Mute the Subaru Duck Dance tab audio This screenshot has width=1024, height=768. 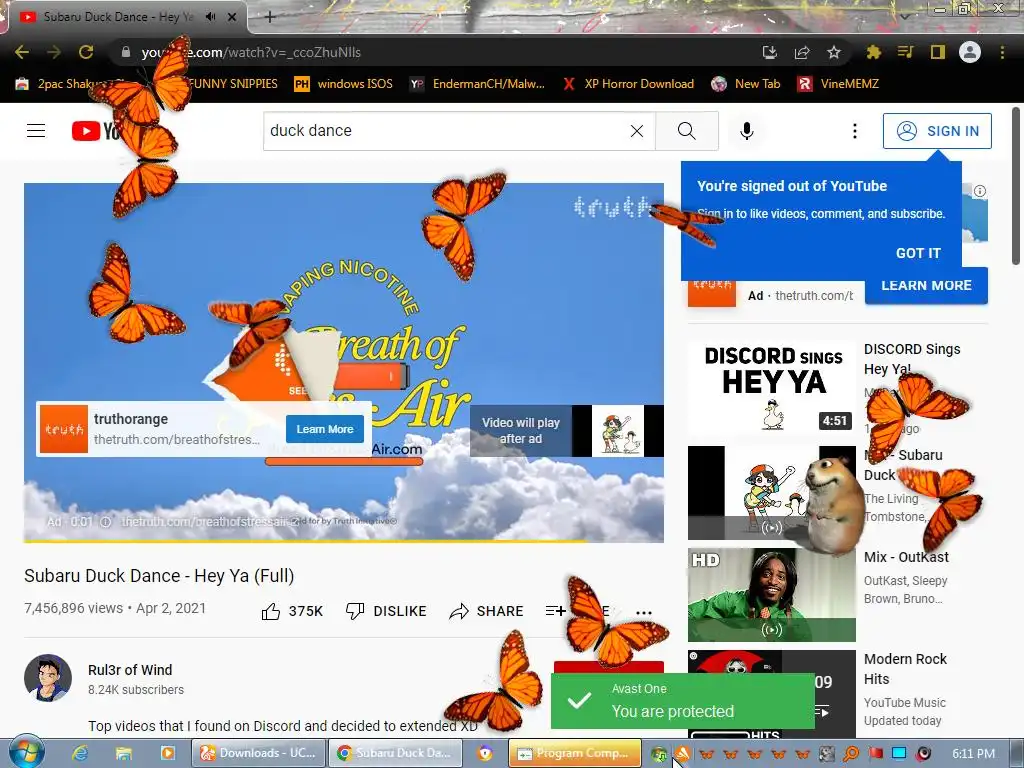[210, 17]
